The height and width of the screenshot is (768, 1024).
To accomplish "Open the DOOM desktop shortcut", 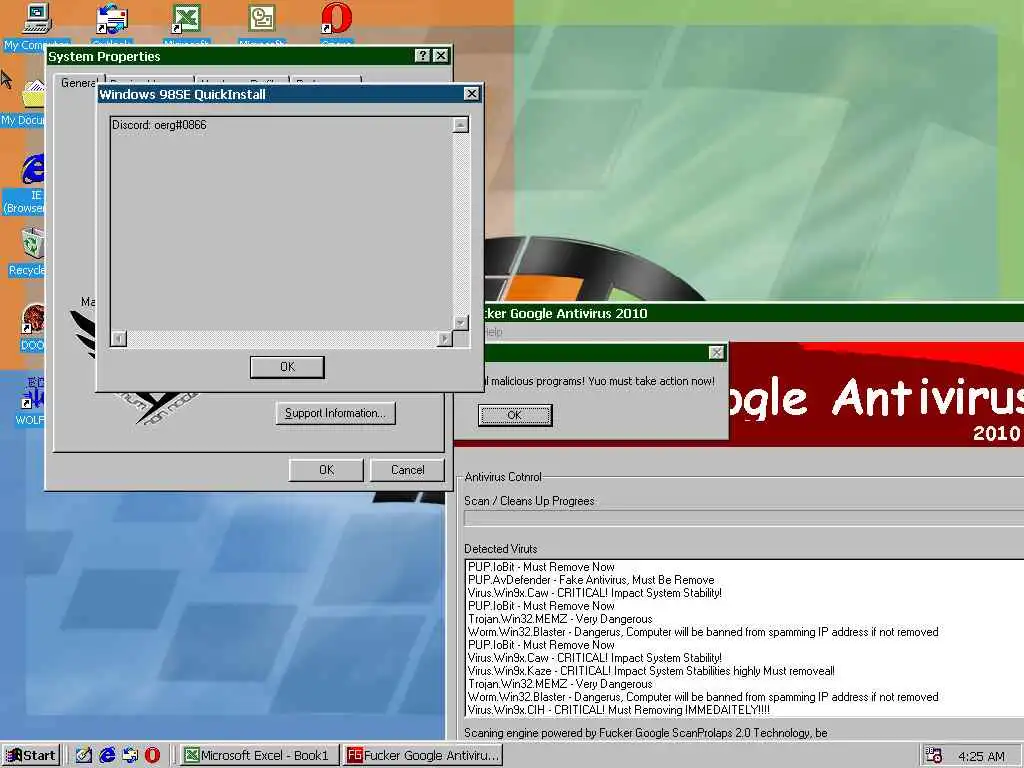I will (33, 319).
